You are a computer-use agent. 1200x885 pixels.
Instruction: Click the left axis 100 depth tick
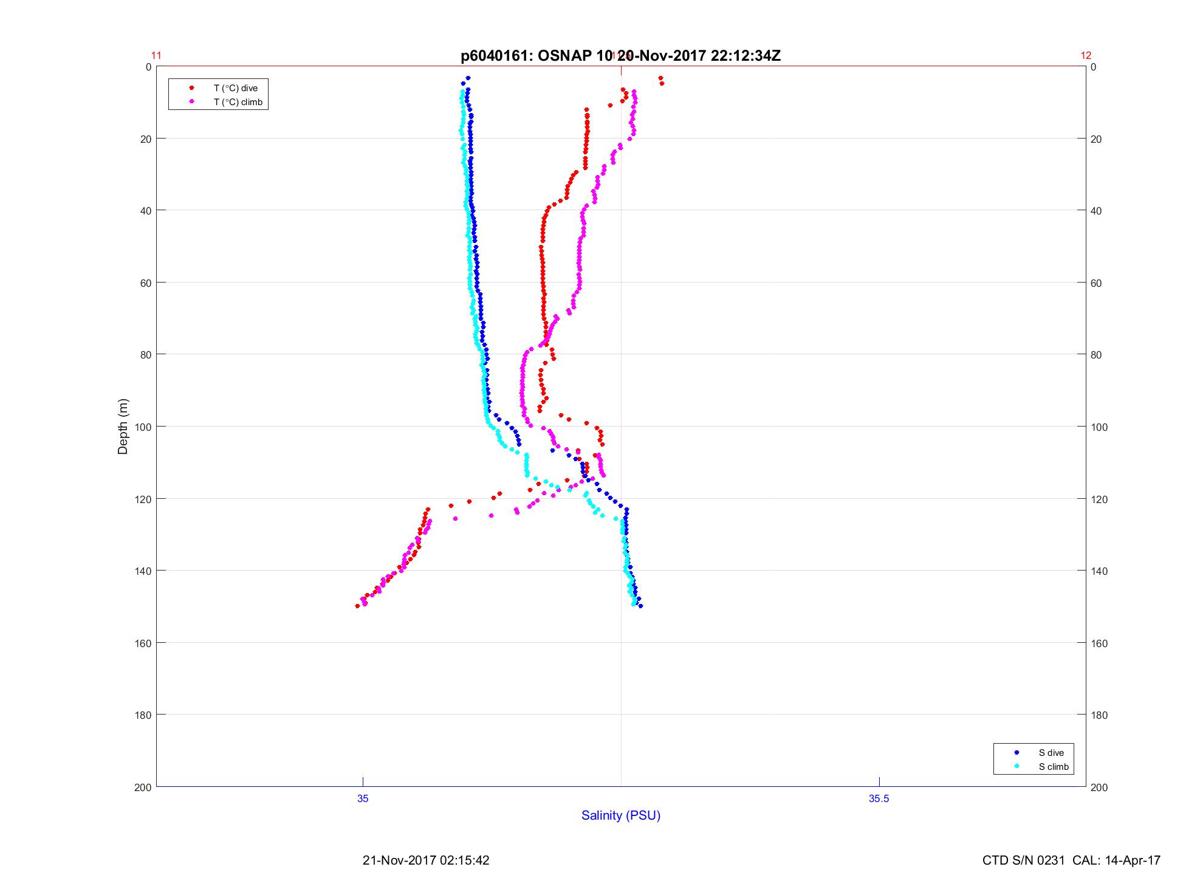coord(143,427)
